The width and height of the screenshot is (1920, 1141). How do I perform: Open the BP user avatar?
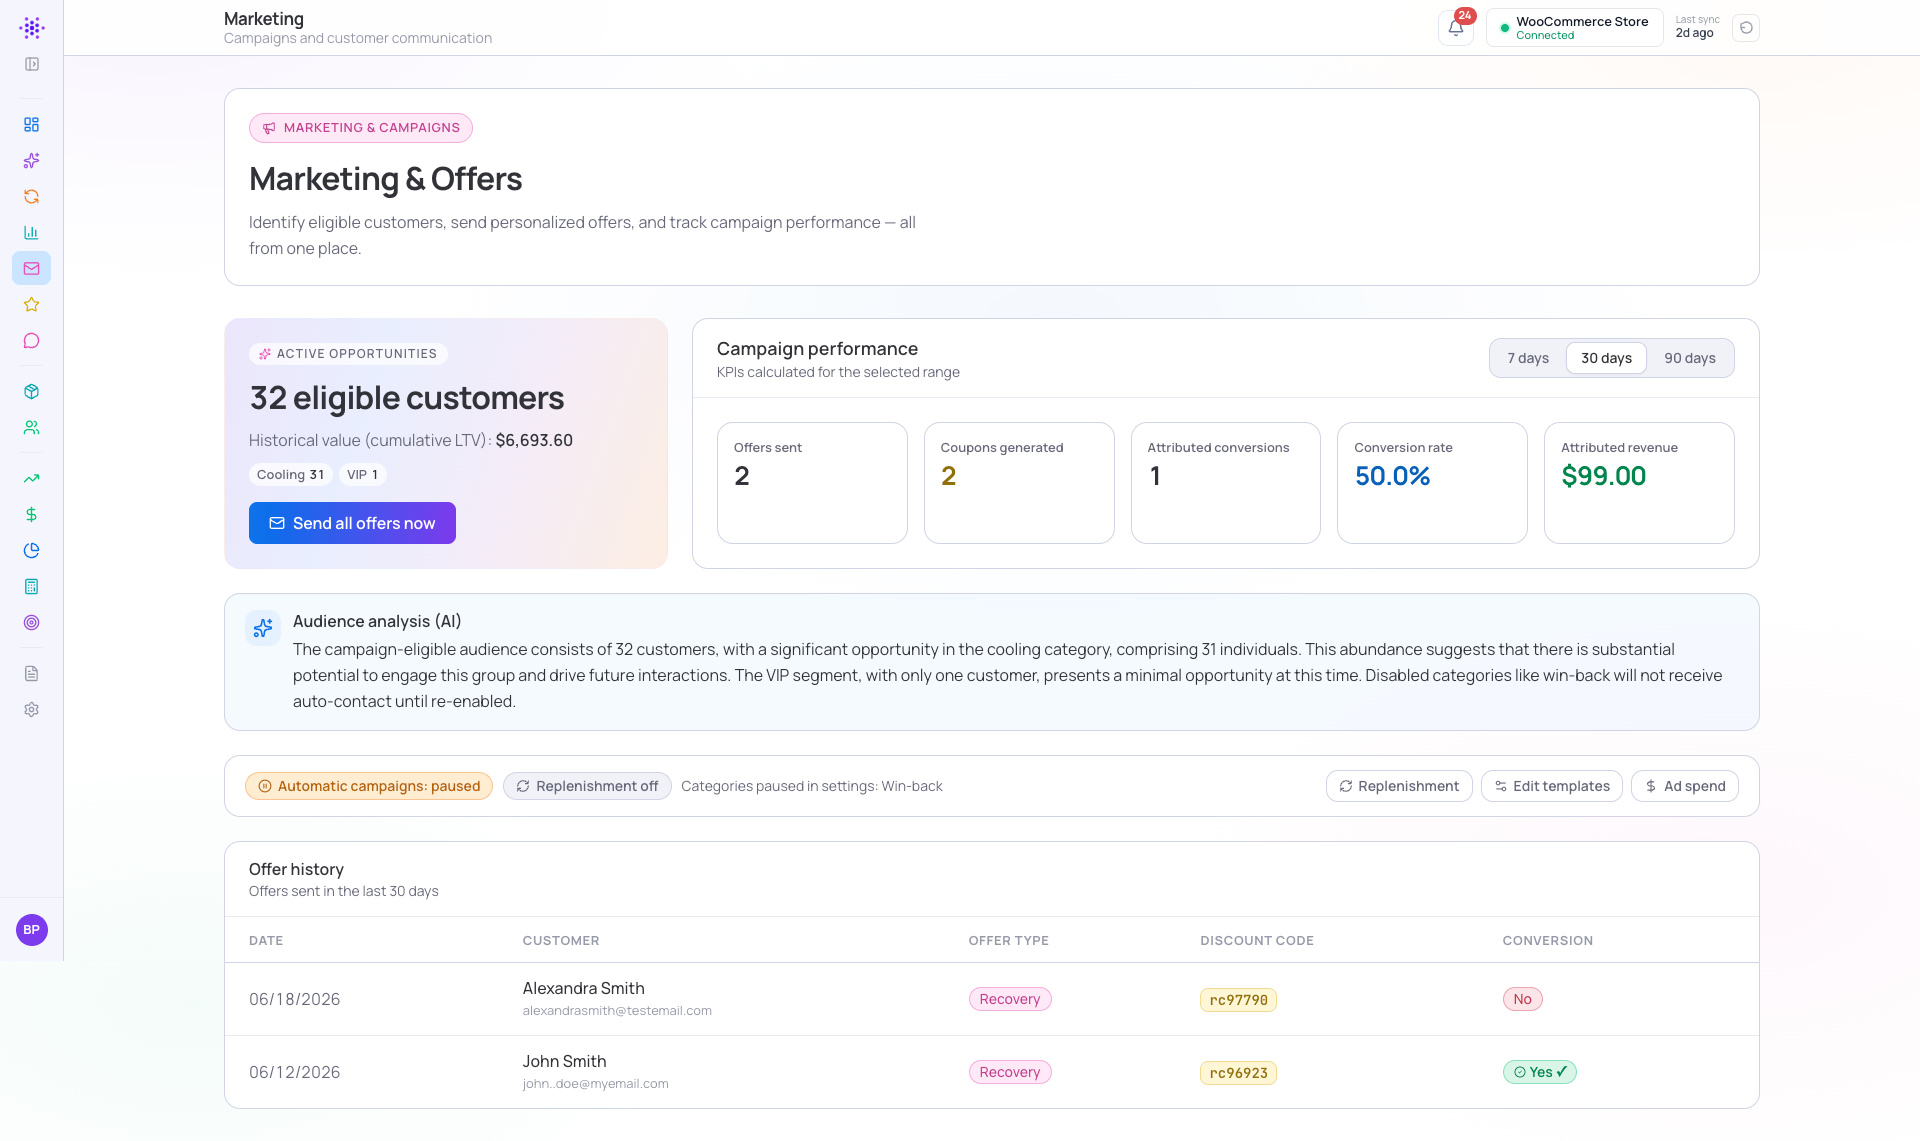[x=32, y=930]
